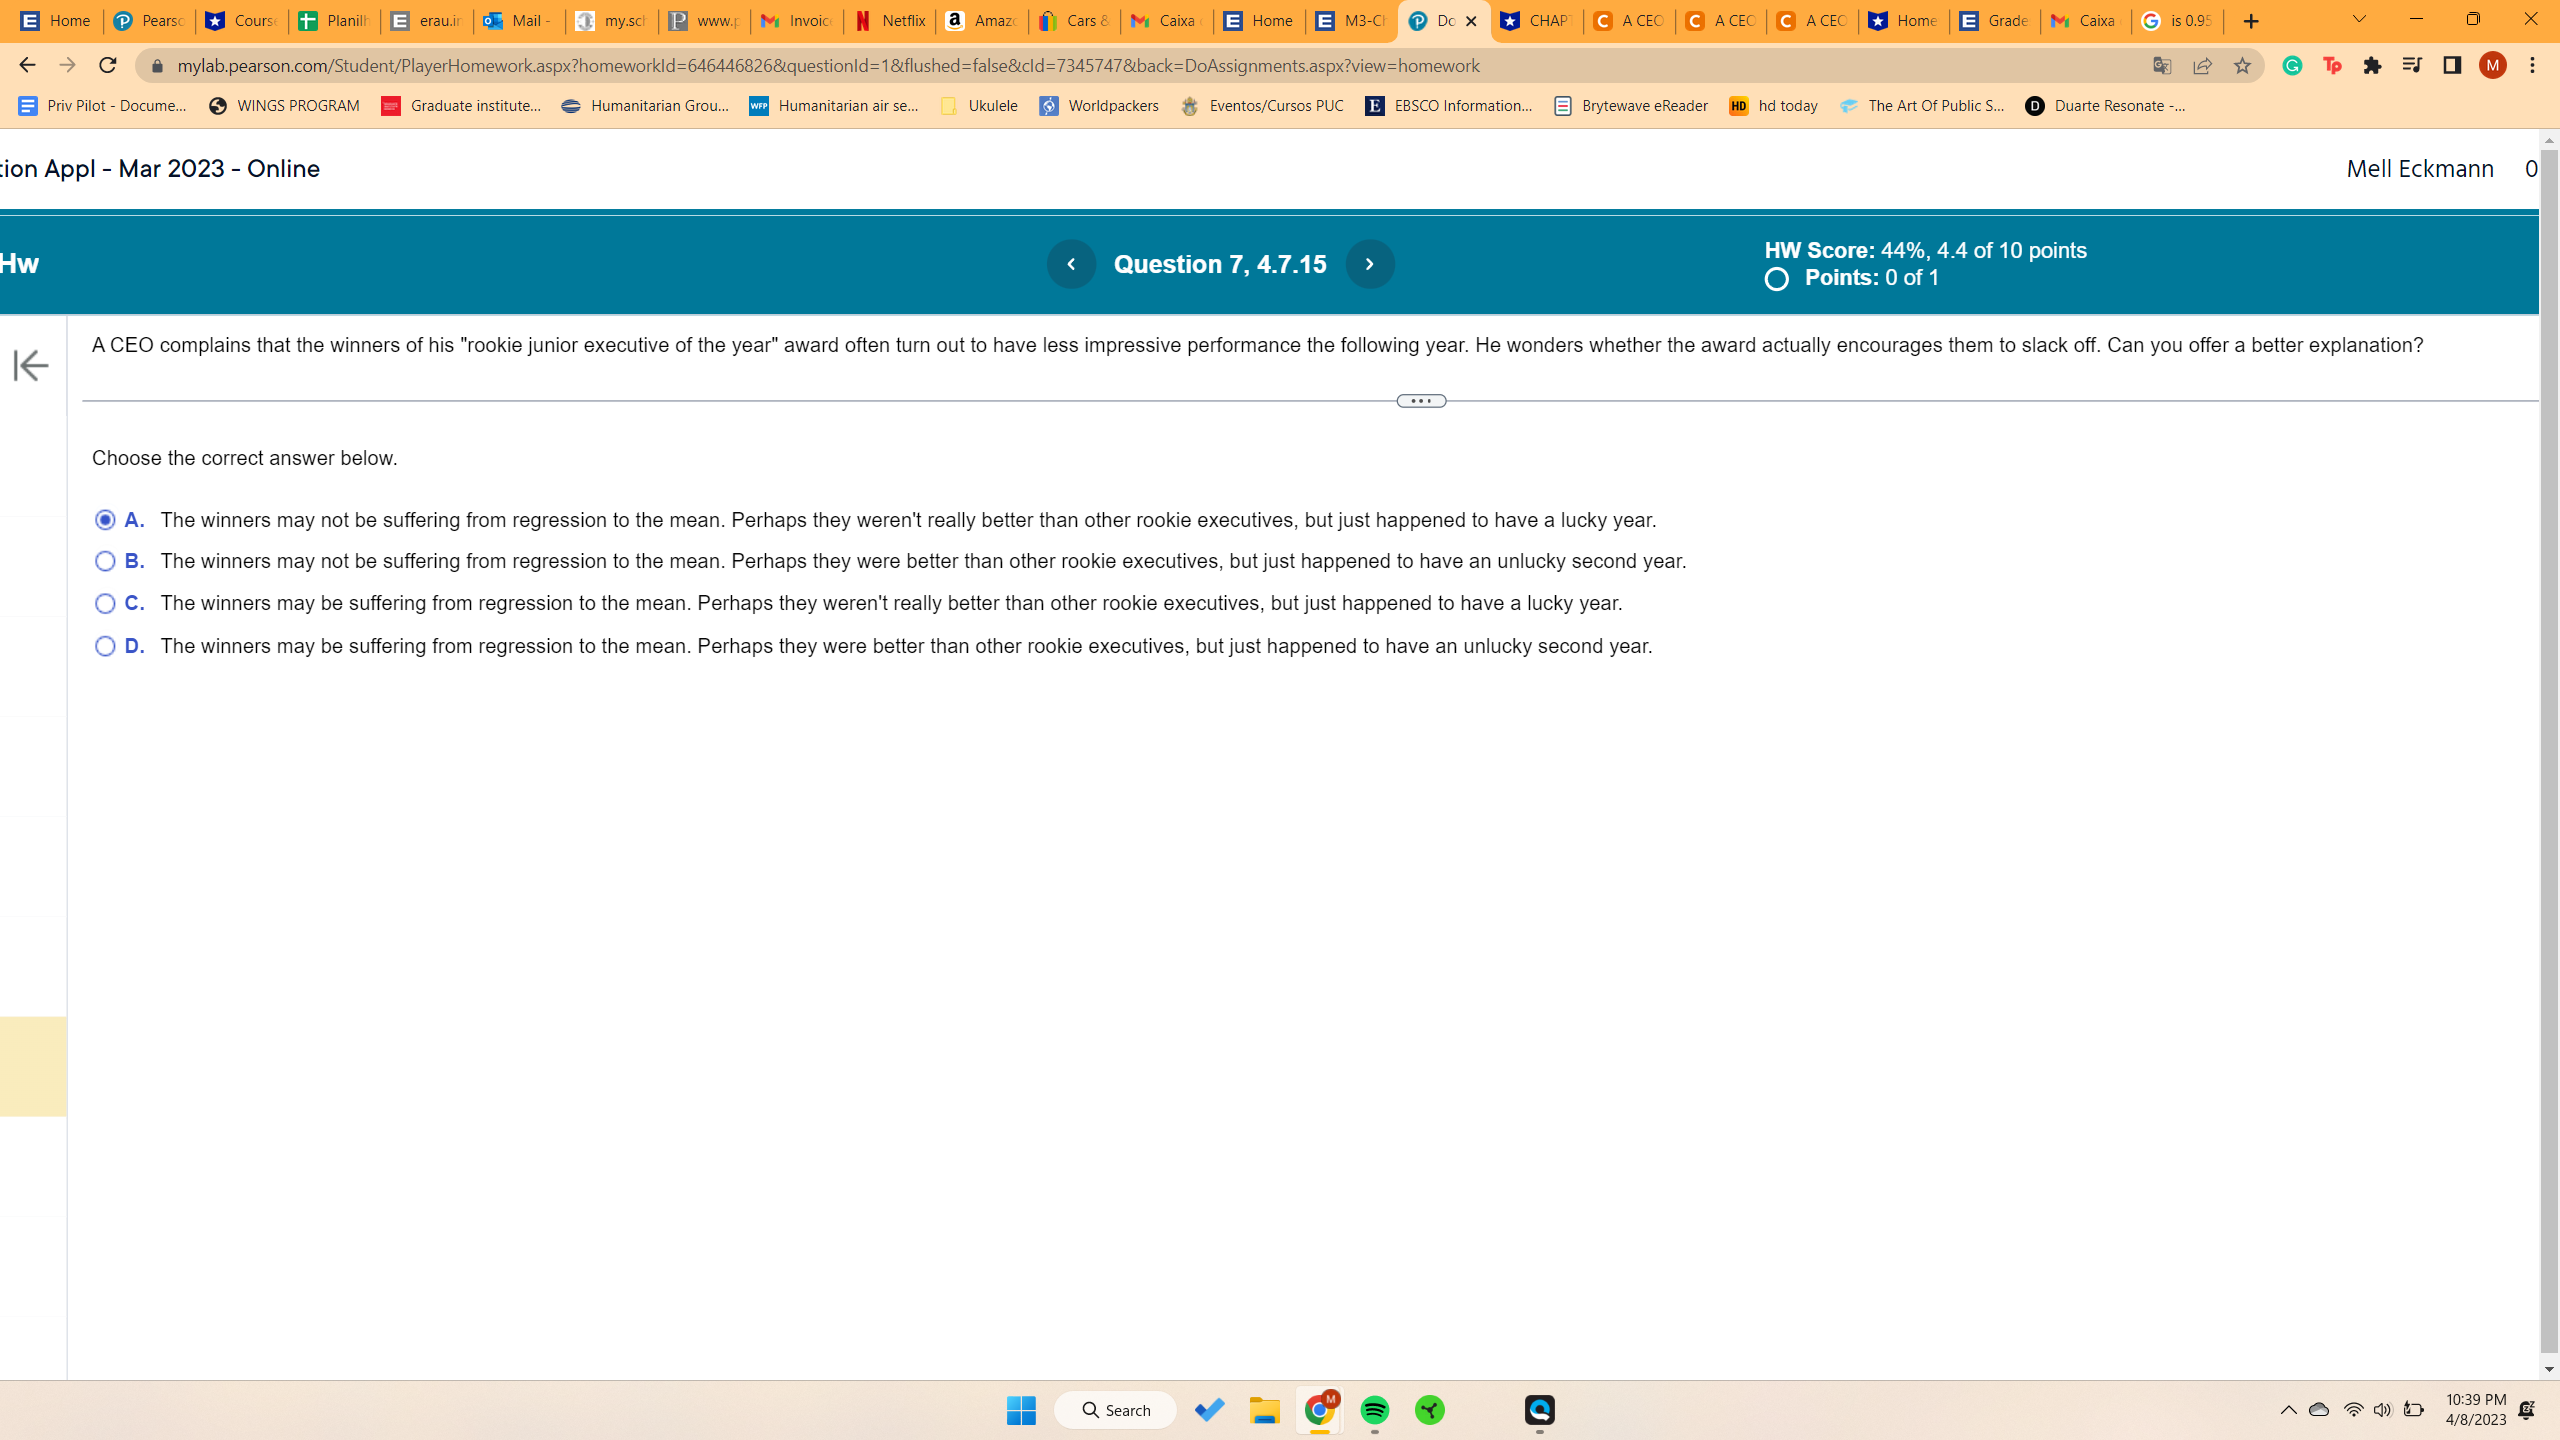Open the Ukulele bookmark folder
Screen dimensions: 2560x1440
coord(979,106)
